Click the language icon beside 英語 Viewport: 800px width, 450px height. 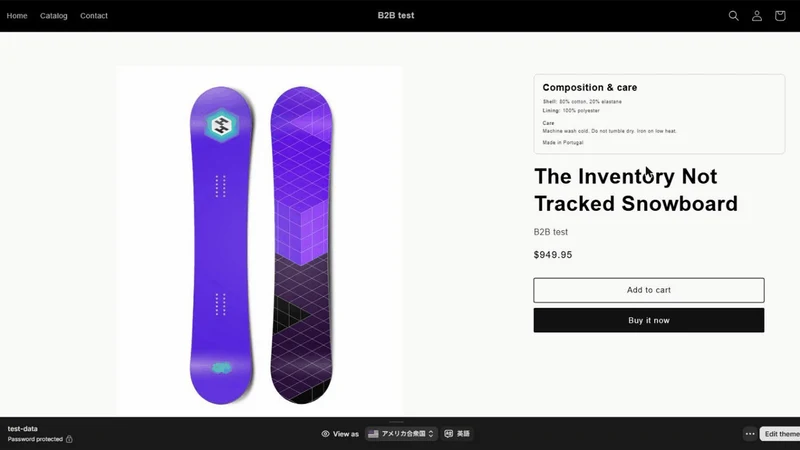448,434
